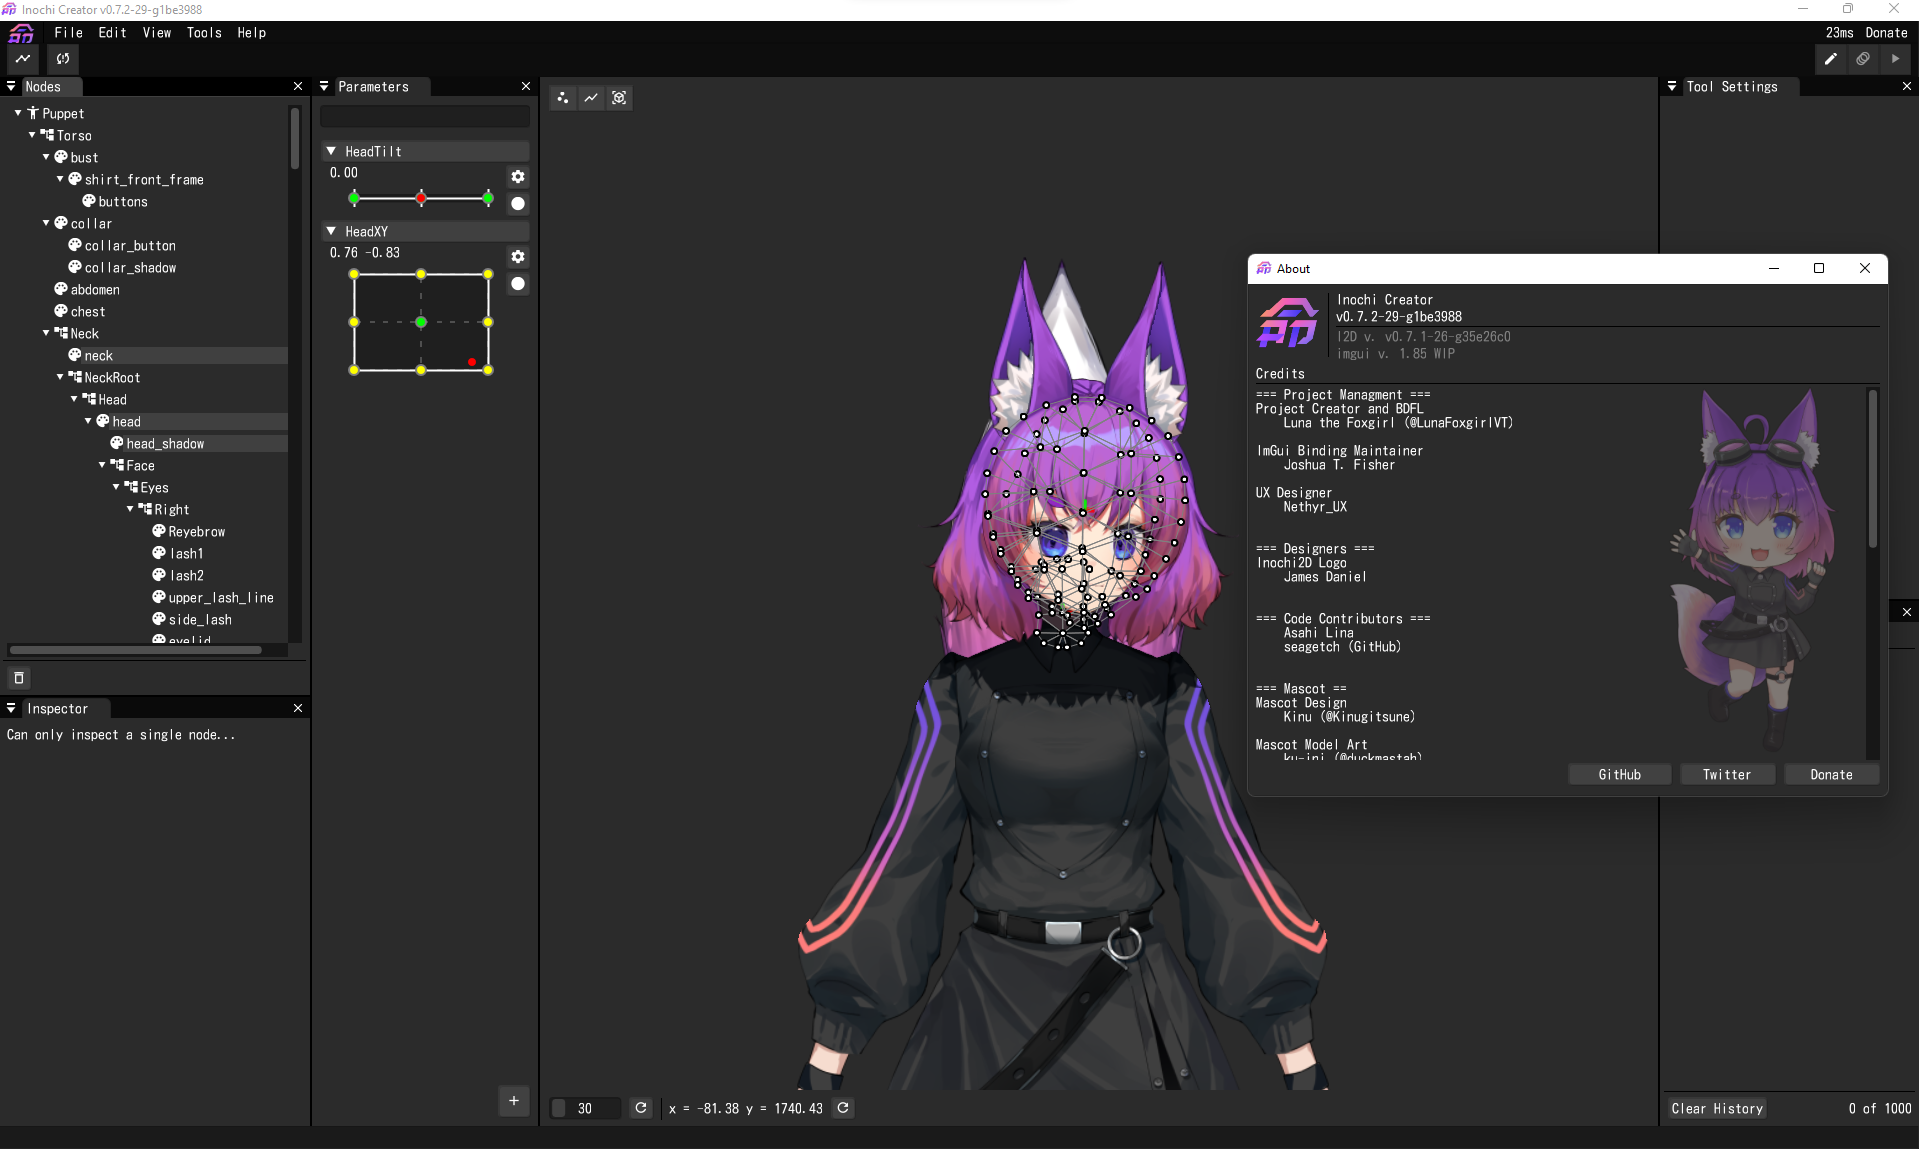Select the head_shadow node

click(x=165, y=443)
